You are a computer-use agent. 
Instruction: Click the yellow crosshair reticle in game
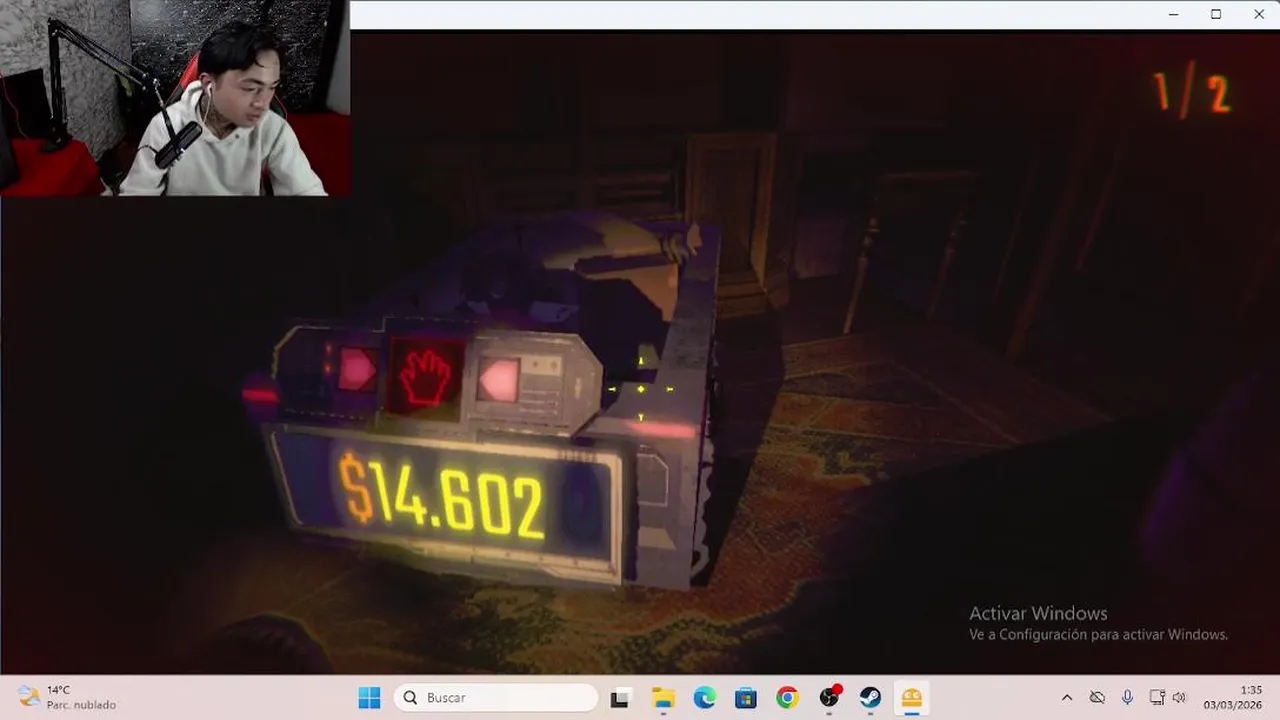coord(641,389)
